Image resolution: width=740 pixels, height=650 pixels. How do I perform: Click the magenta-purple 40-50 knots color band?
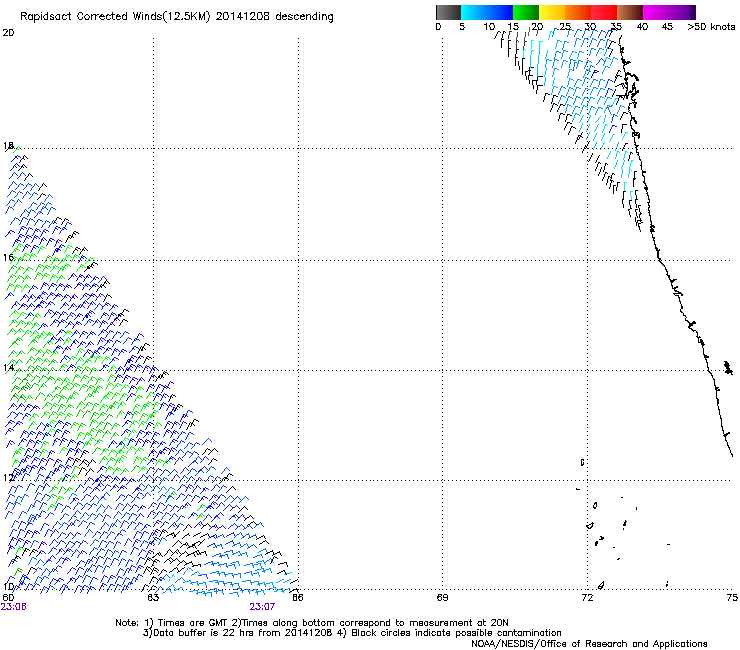(669, 12)
